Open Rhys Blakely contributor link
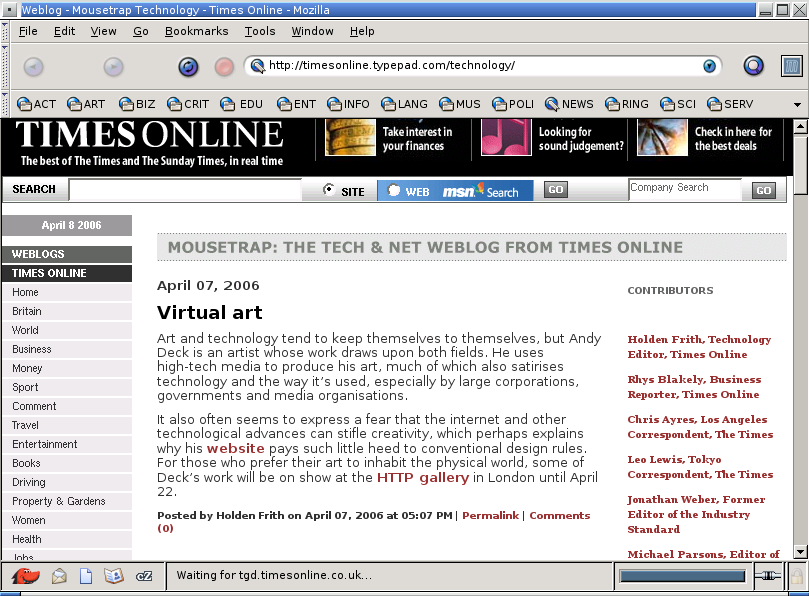Screen dimensions: 809x596 [x=694, y=387]
